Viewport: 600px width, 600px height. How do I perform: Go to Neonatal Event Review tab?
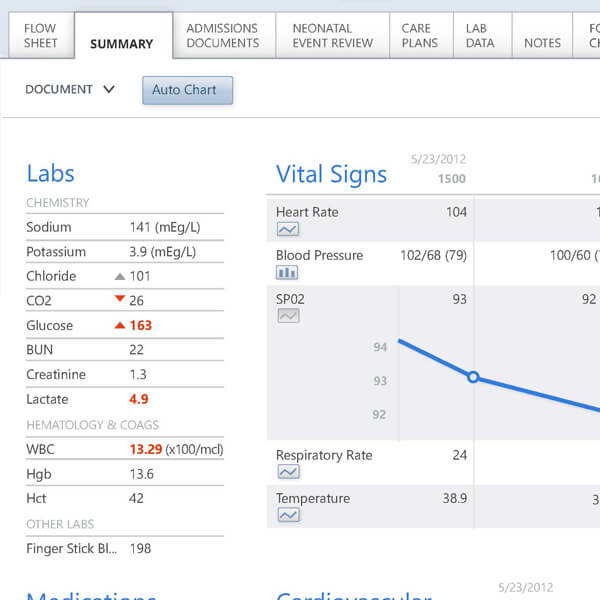(x=332, y=36)
